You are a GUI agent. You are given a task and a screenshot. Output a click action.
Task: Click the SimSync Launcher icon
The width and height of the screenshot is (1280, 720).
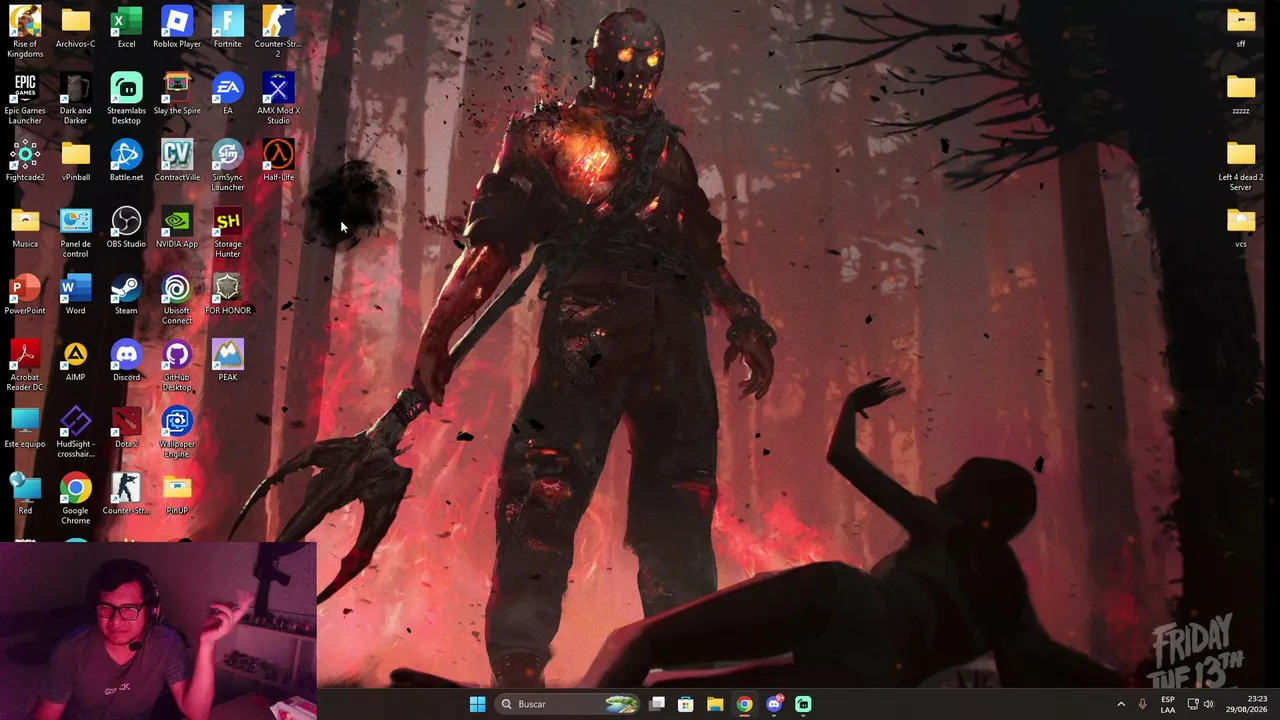pyautogui.click(x=228, y=166)
